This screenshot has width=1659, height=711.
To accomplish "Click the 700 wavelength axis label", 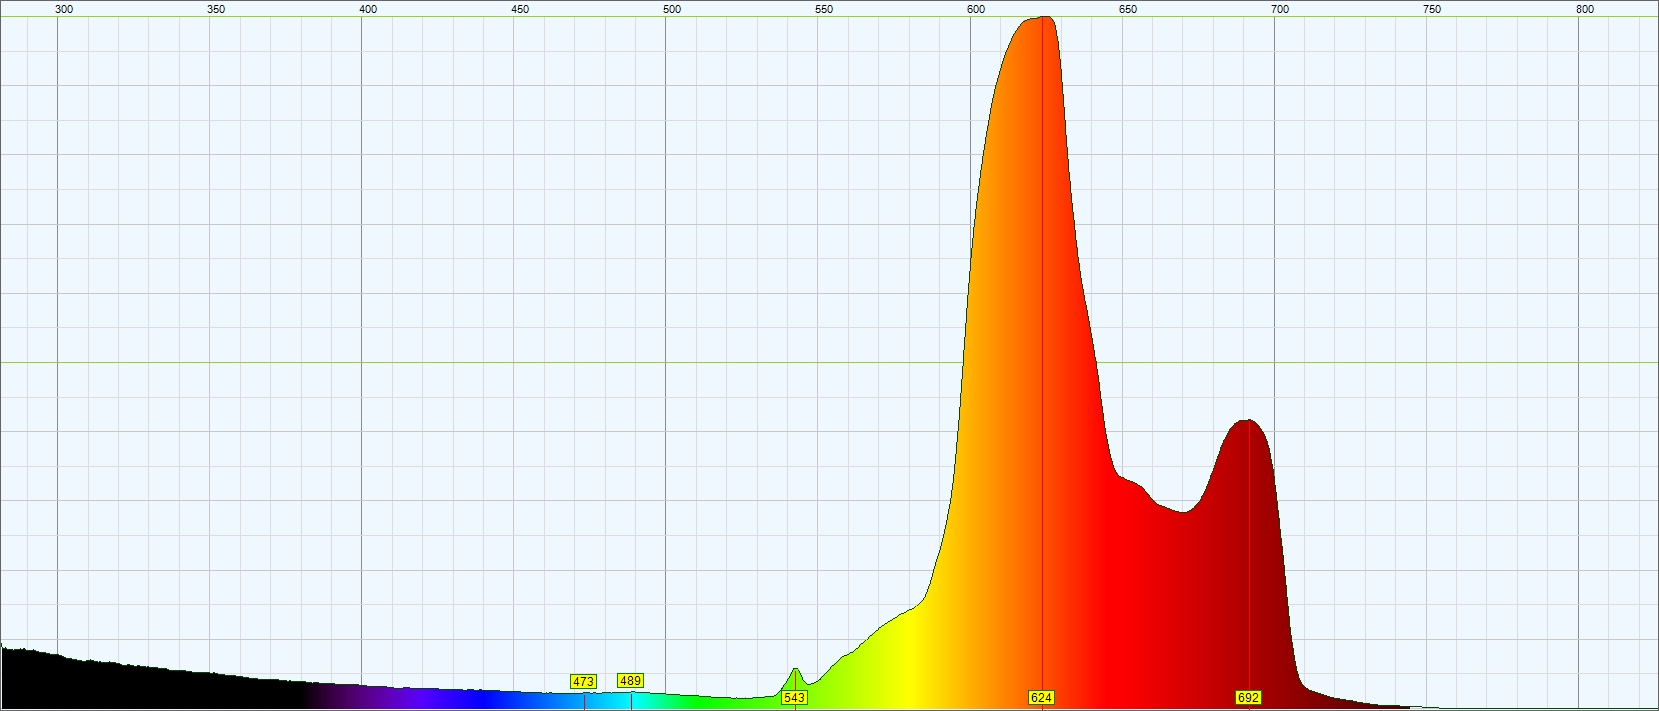I will pyautogui.click(x=1280, y=9).
